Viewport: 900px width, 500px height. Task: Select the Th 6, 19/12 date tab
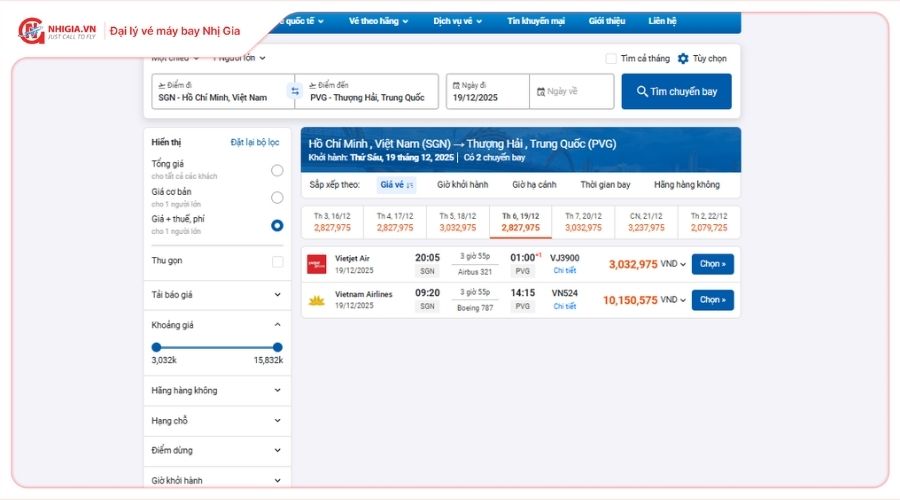click(521, 222)
